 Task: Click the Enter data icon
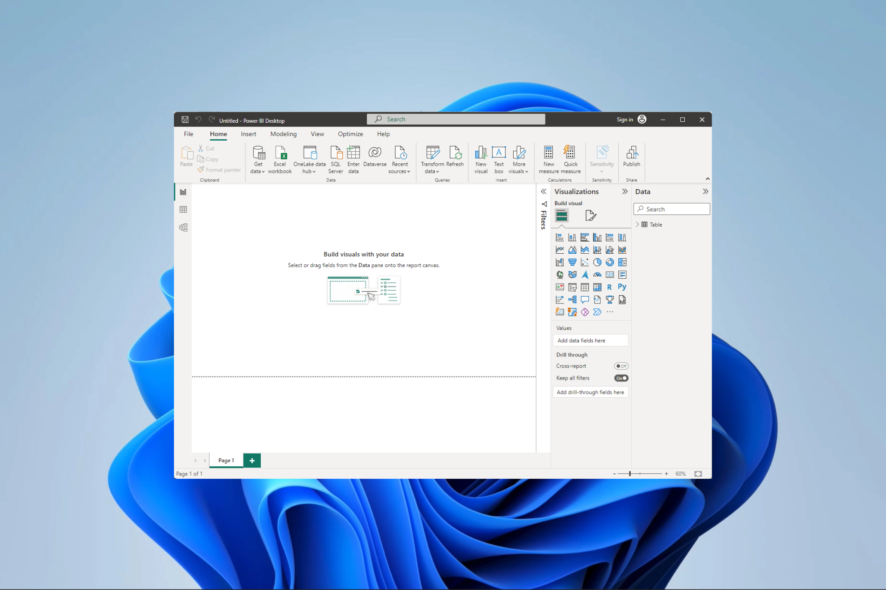[353, 159]
